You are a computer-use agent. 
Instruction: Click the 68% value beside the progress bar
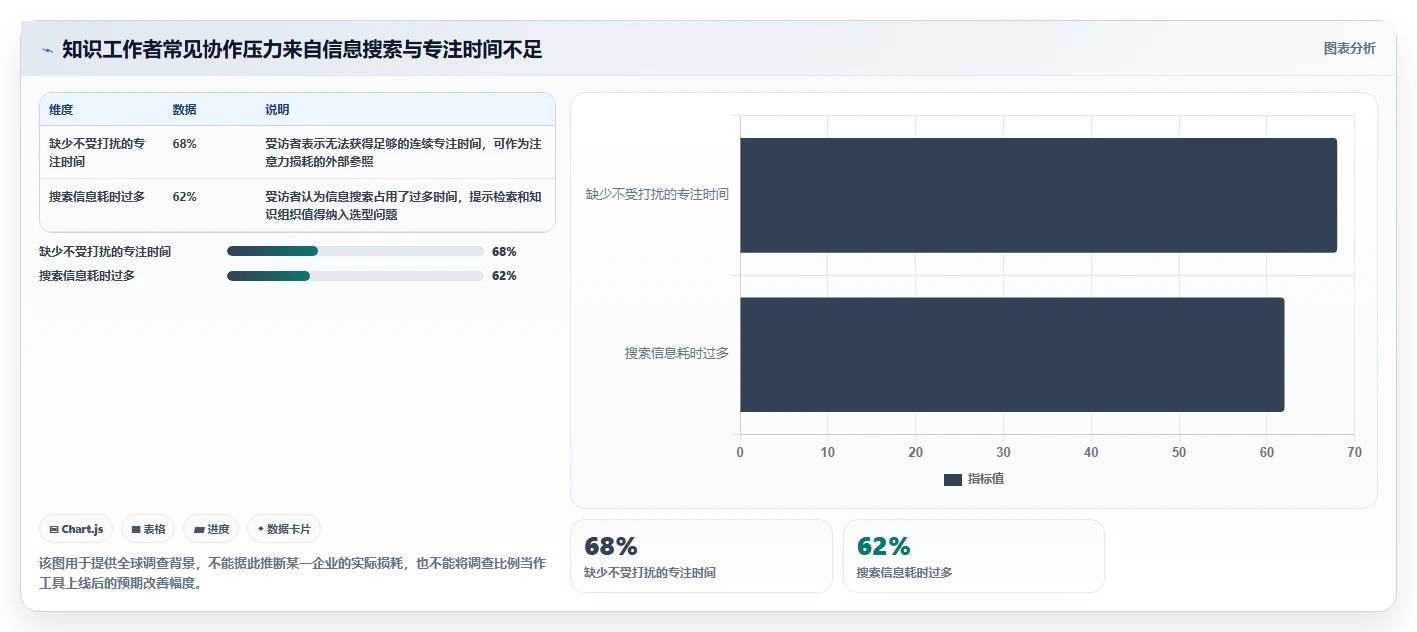(504, 252)
